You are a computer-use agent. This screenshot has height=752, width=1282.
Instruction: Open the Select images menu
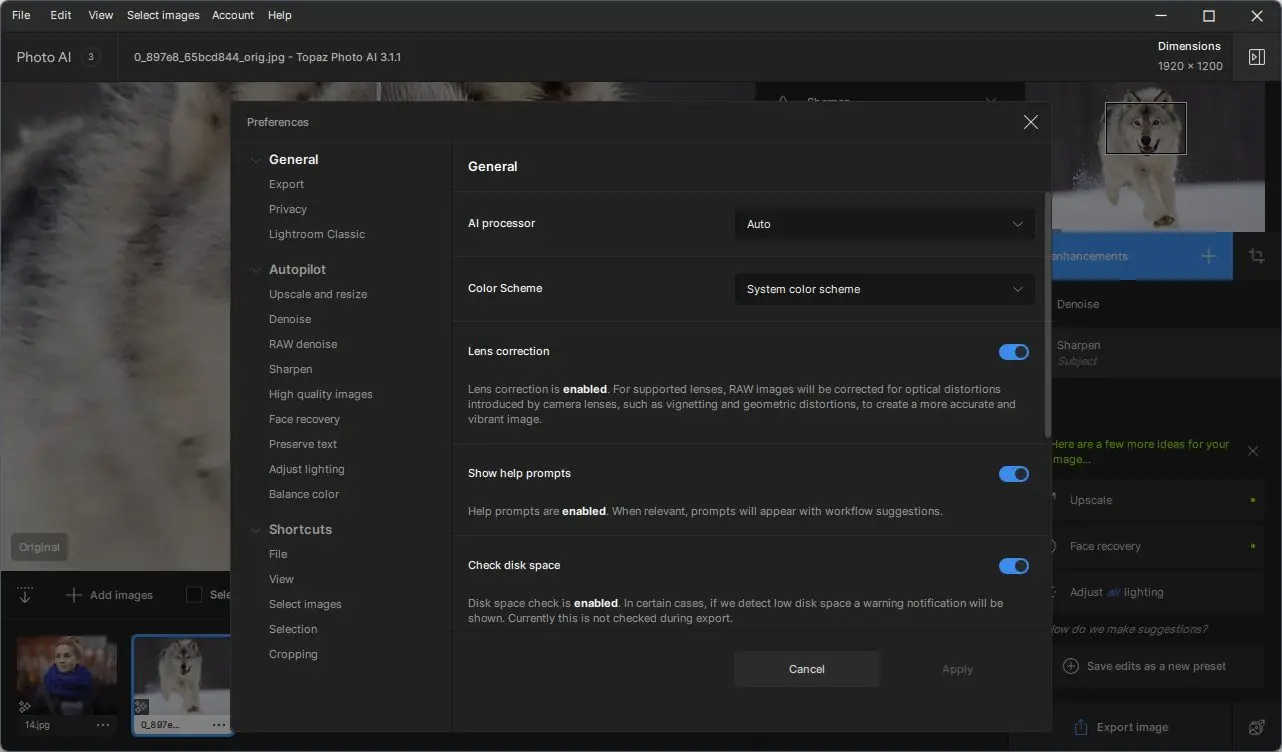tap(163, 15)
